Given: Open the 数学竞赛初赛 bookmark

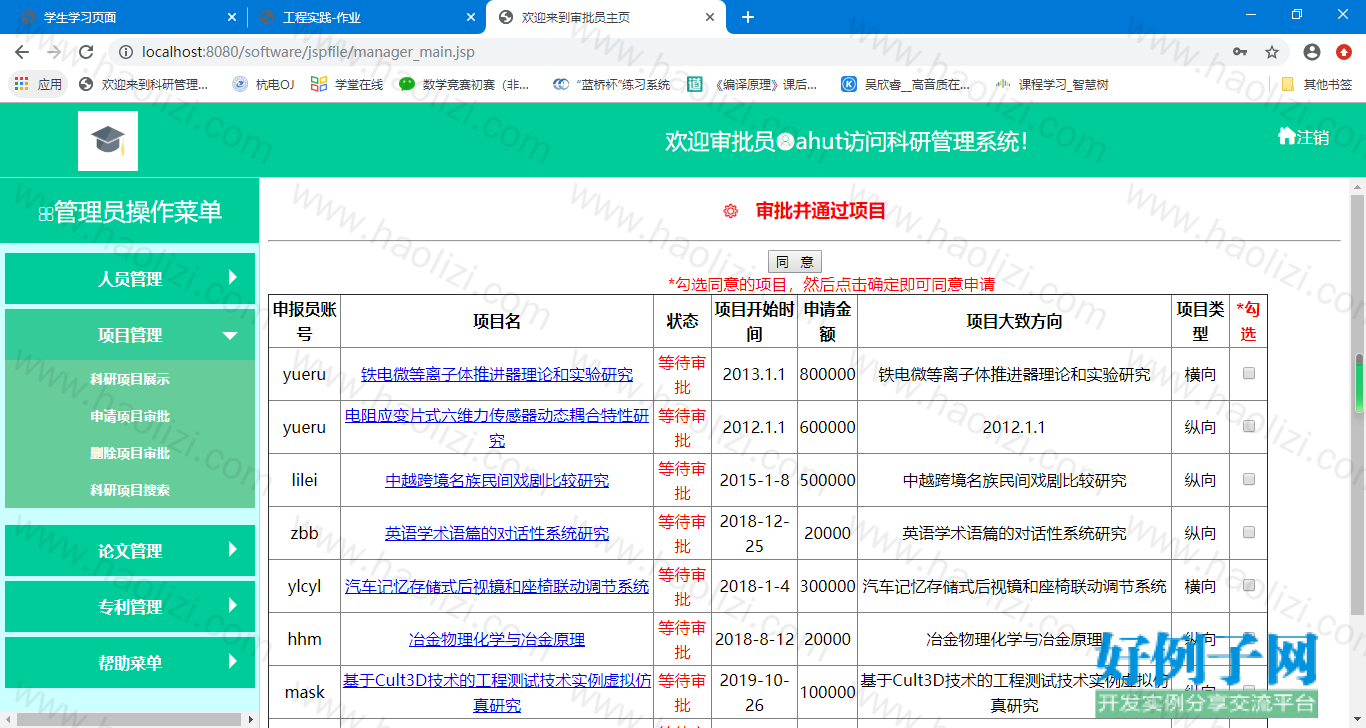Looking at the screenshot, I should [465, 85].
